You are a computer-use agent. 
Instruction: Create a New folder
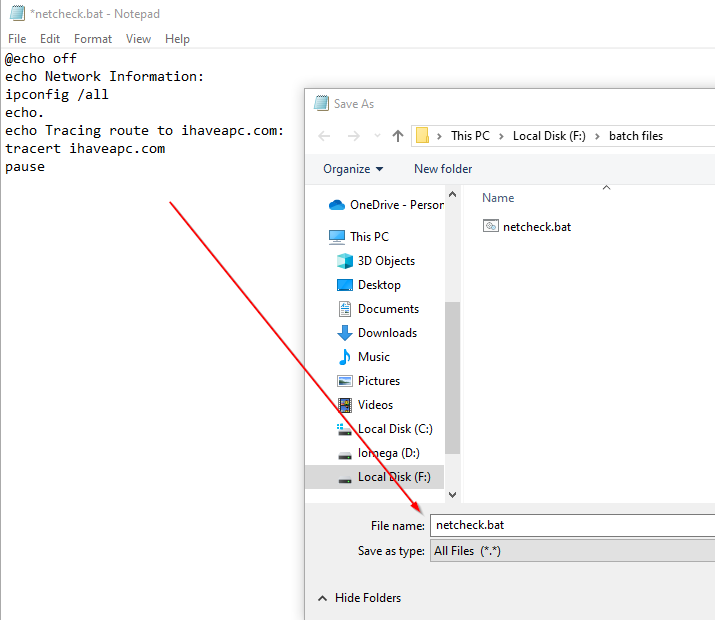tap(443, 169)
